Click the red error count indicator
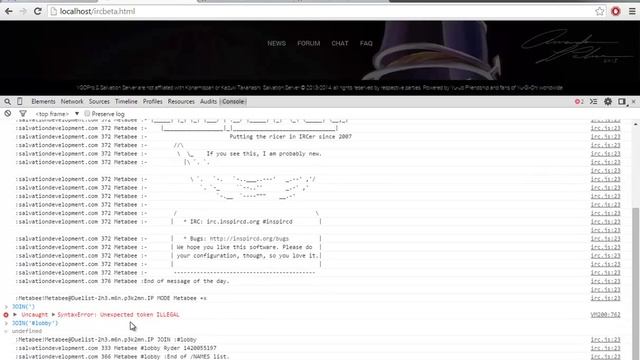 579,102
